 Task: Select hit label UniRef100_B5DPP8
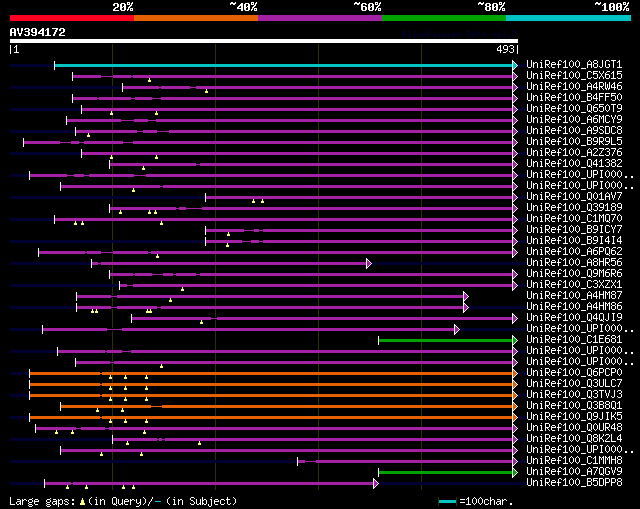point(574,483)
